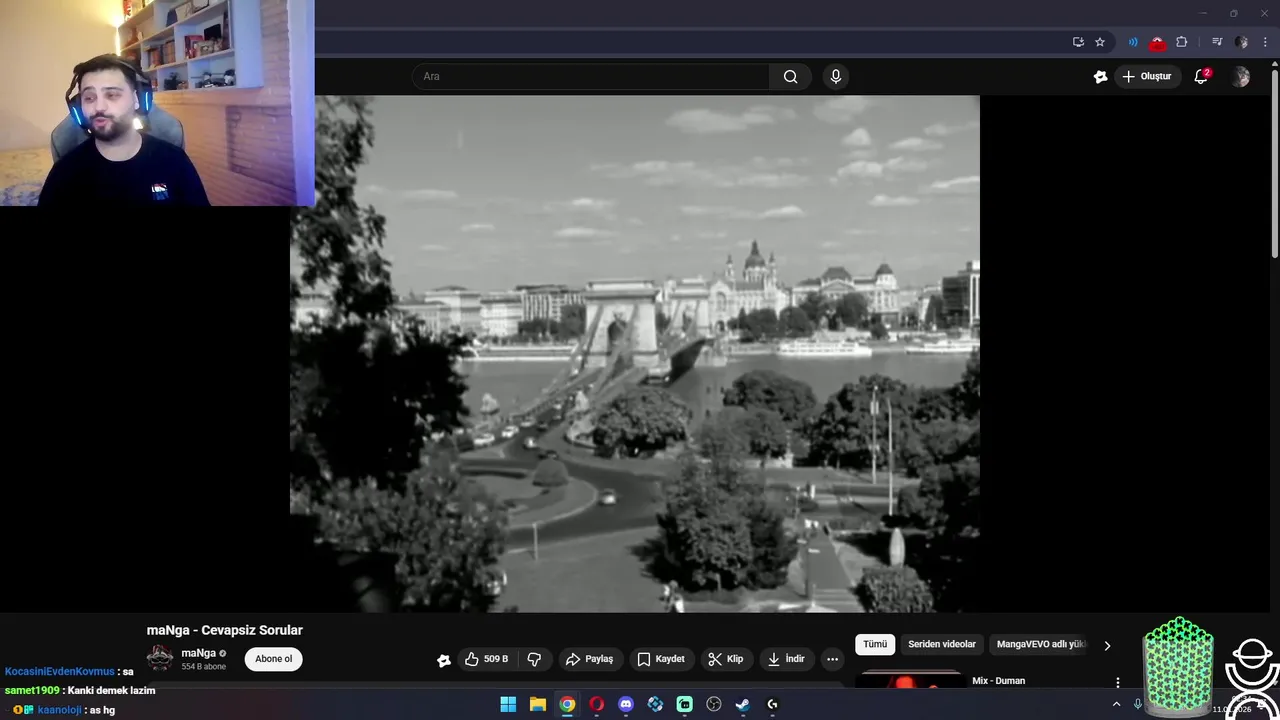Image resolution: width=1280 pixels, height=720 pixels.
Task: Save the video with Kaydet
Action: (661, 659)
